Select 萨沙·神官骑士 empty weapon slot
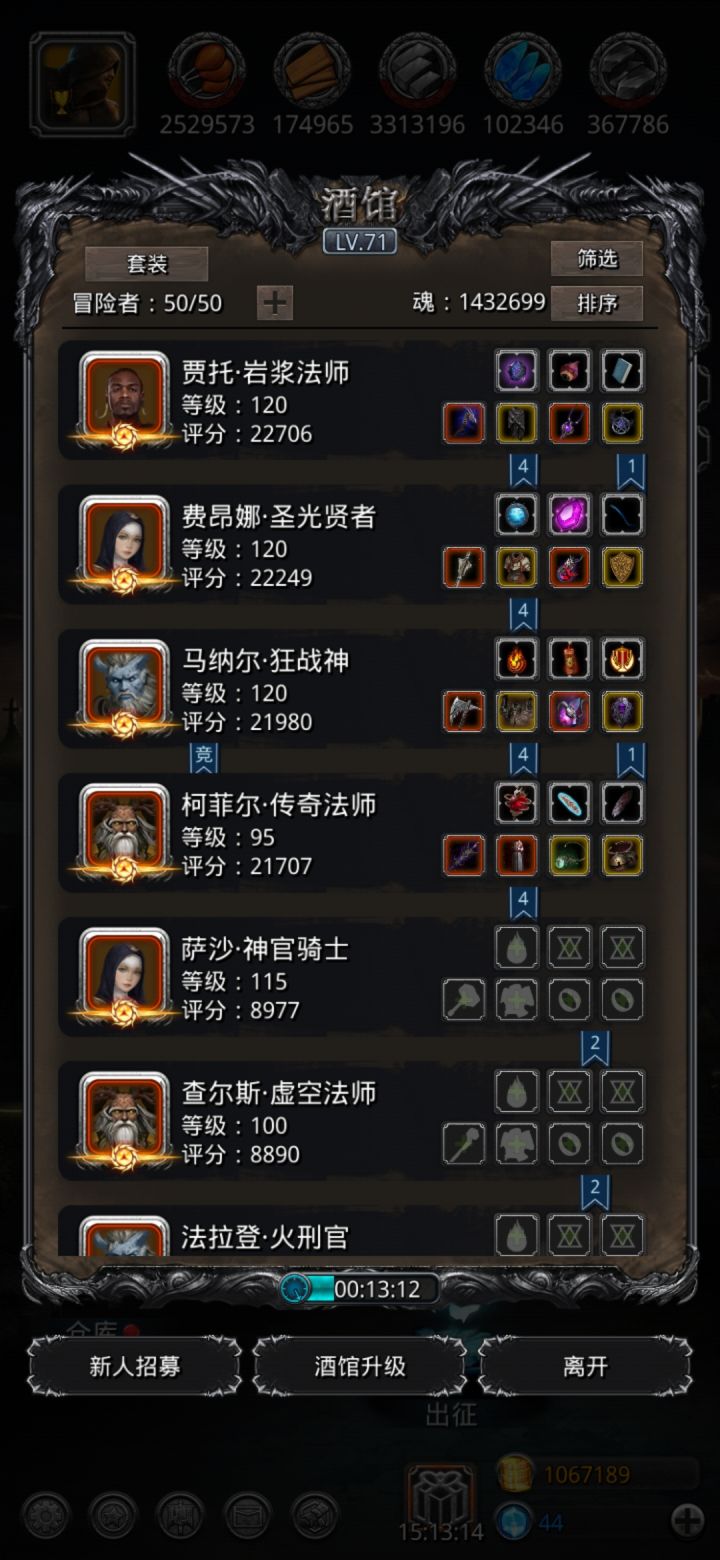 (x=464, y=999)
